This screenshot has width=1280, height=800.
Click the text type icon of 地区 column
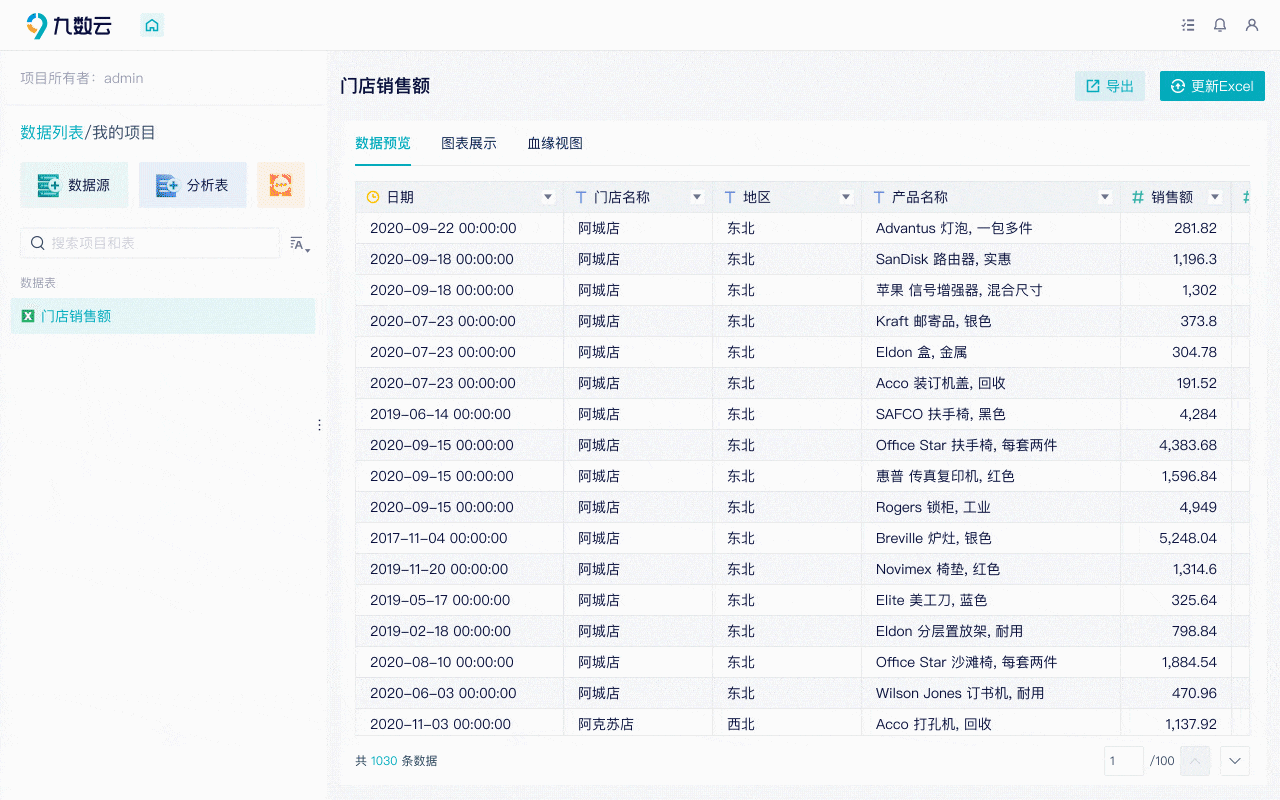tap(730, 197)
